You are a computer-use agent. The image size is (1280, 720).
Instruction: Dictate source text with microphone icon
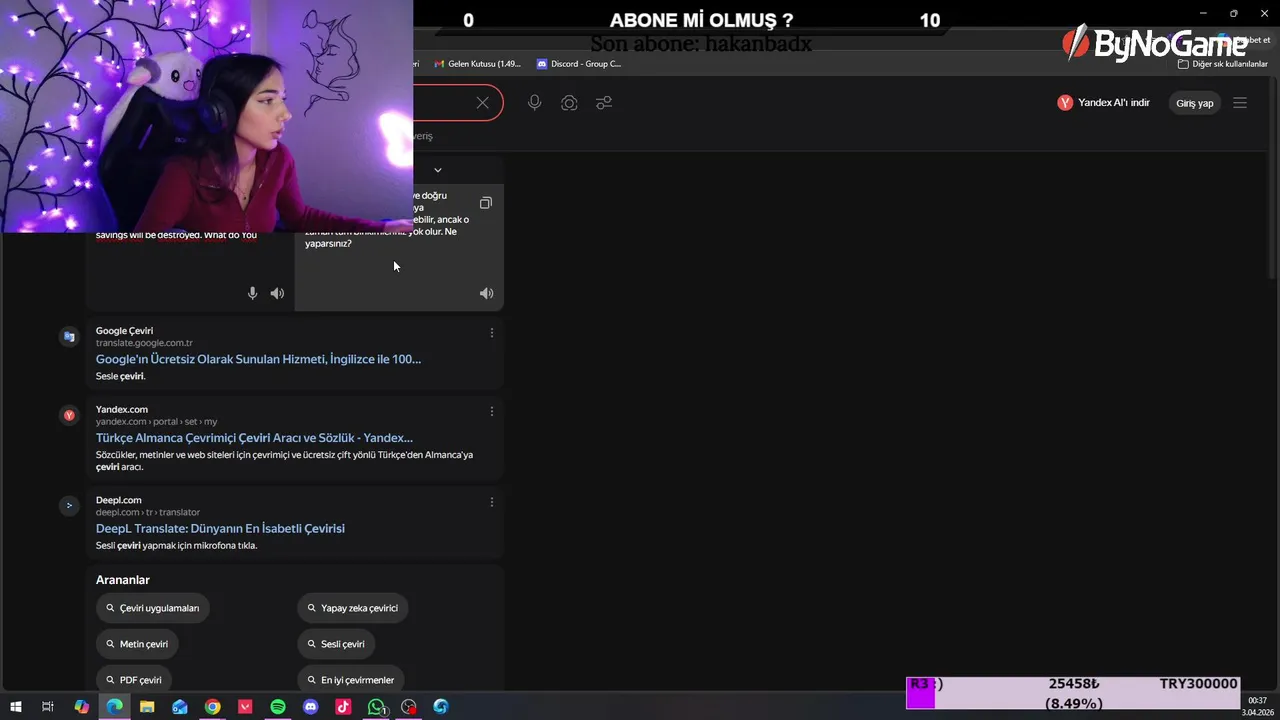click(252, 293)
